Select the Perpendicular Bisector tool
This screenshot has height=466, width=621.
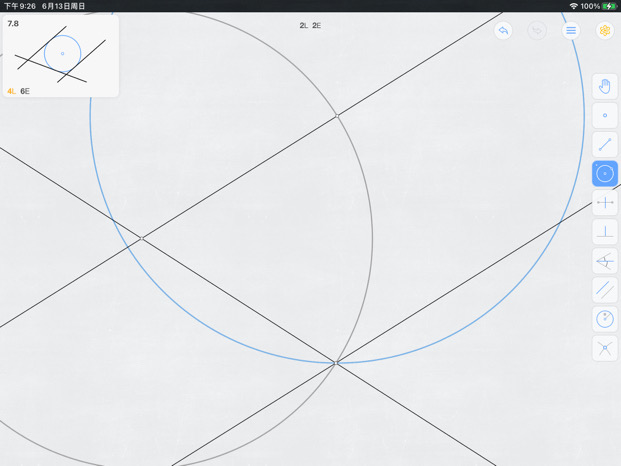[x=605, y=203]
